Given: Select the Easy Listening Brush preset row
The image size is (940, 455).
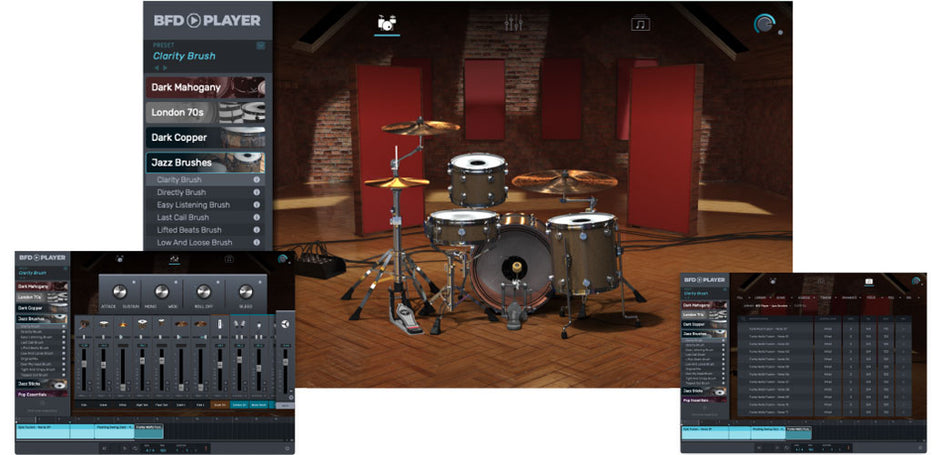Looking at the screenshot, I should (x=205, y=205).
